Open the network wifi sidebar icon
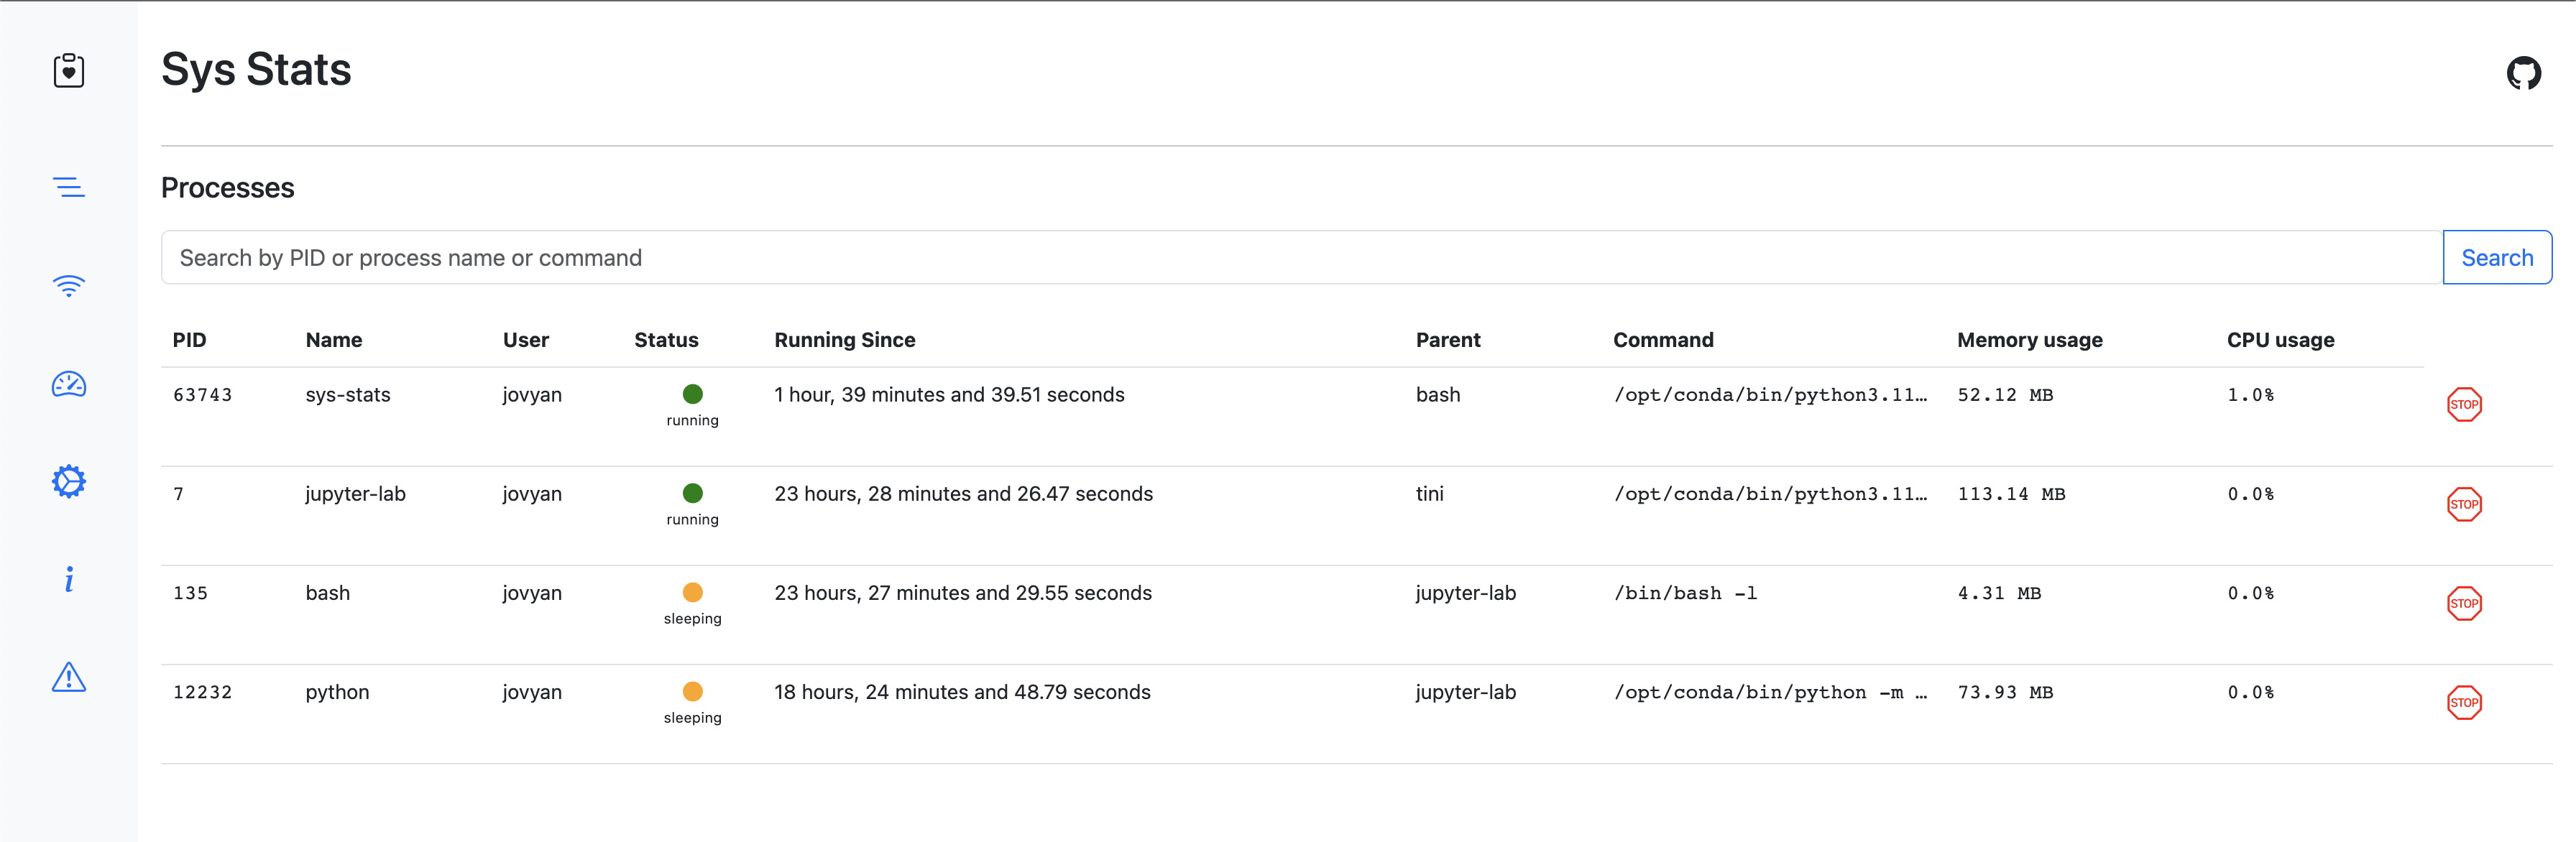Viewport: 2576px width, 842px height. 69,286
